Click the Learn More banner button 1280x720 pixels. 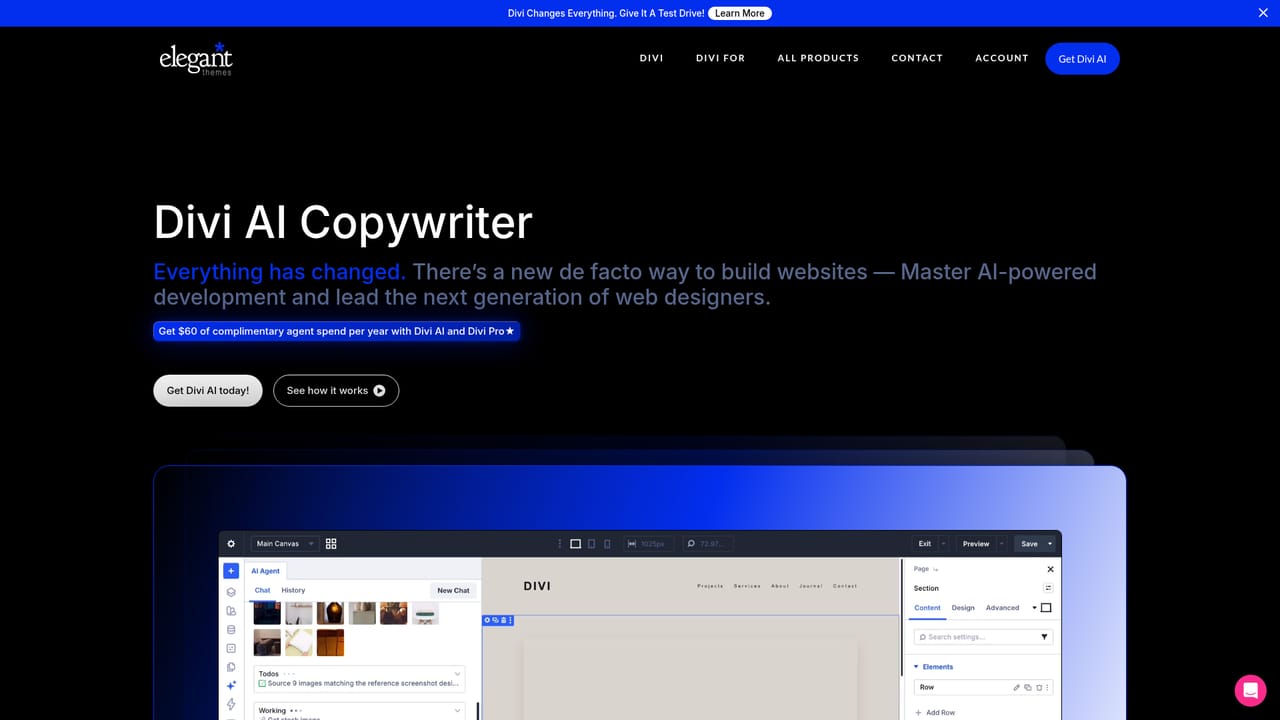pos(740,13)
